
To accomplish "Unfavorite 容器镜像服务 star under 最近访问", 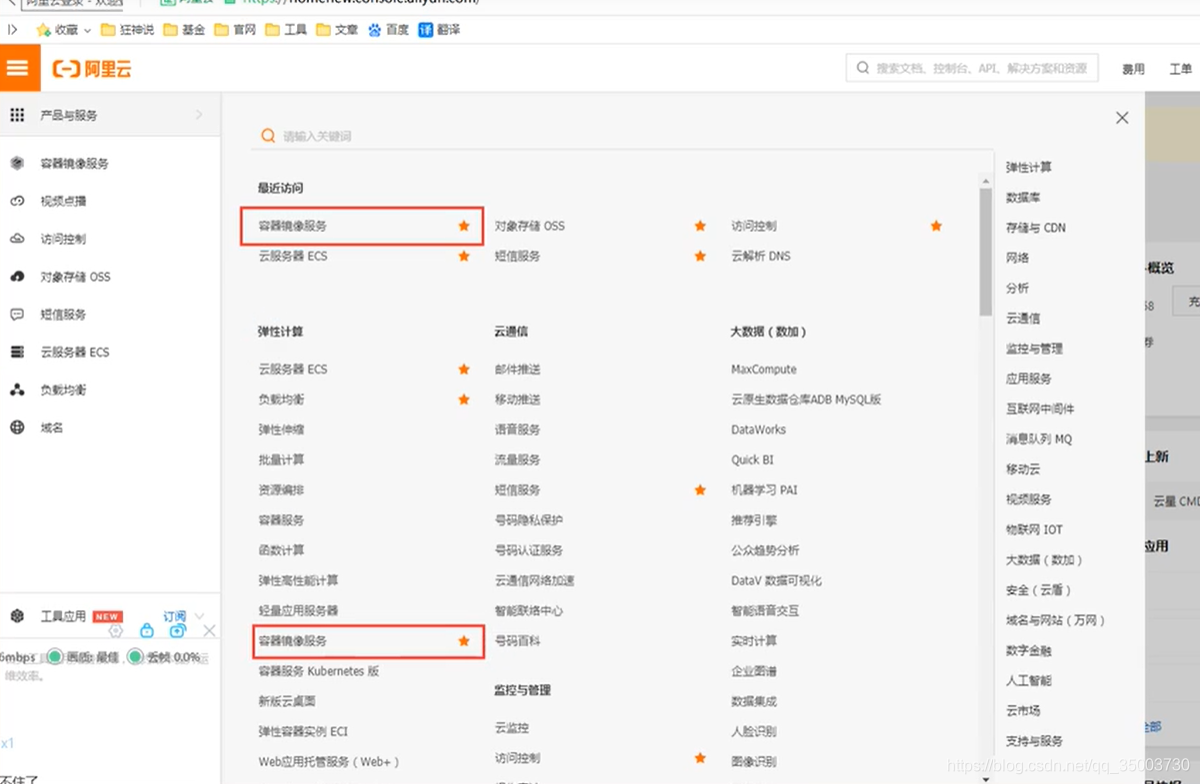I will (464, 226).
